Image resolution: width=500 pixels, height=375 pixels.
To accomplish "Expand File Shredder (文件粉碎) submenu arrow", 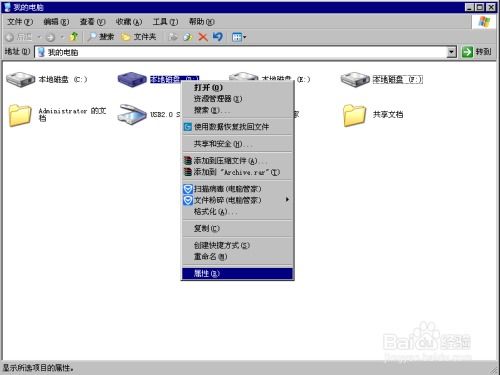I will point(287,200).
